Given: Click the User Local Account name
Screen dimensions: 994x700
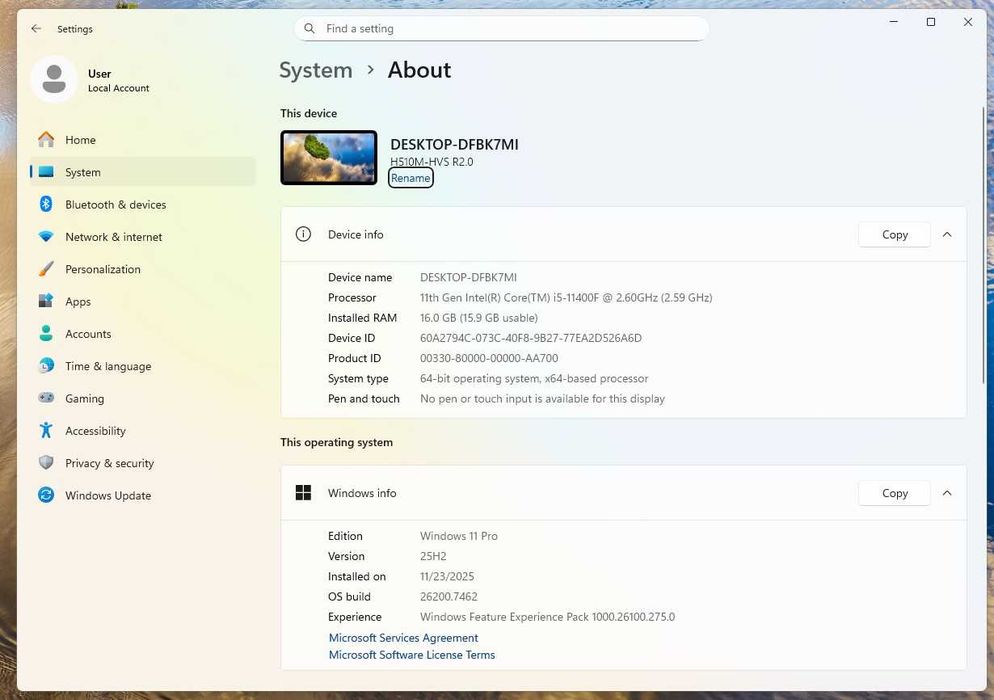Looking at the screenshot, I should pyautogui.click(x=119, y=81).
